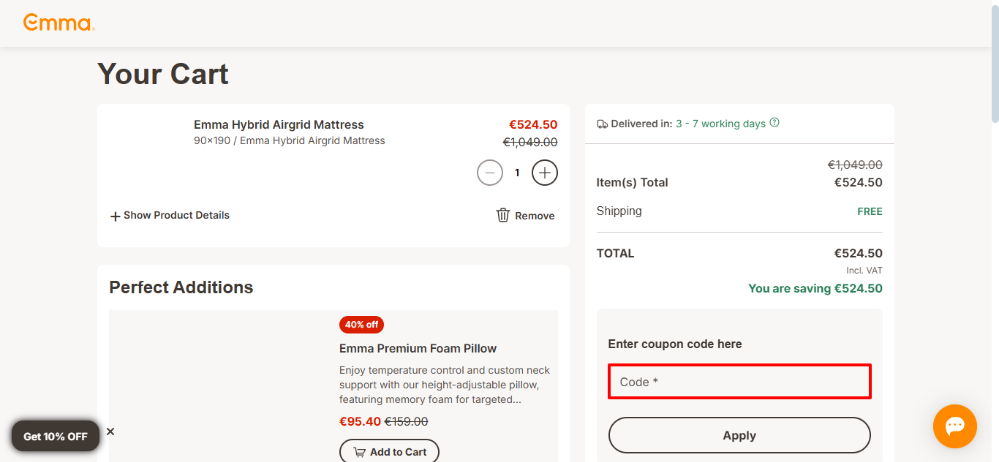Viewport: 999px width, 462px height.
Task: Click the 'Perfect Additions' heading
Action: coord(181,287)
